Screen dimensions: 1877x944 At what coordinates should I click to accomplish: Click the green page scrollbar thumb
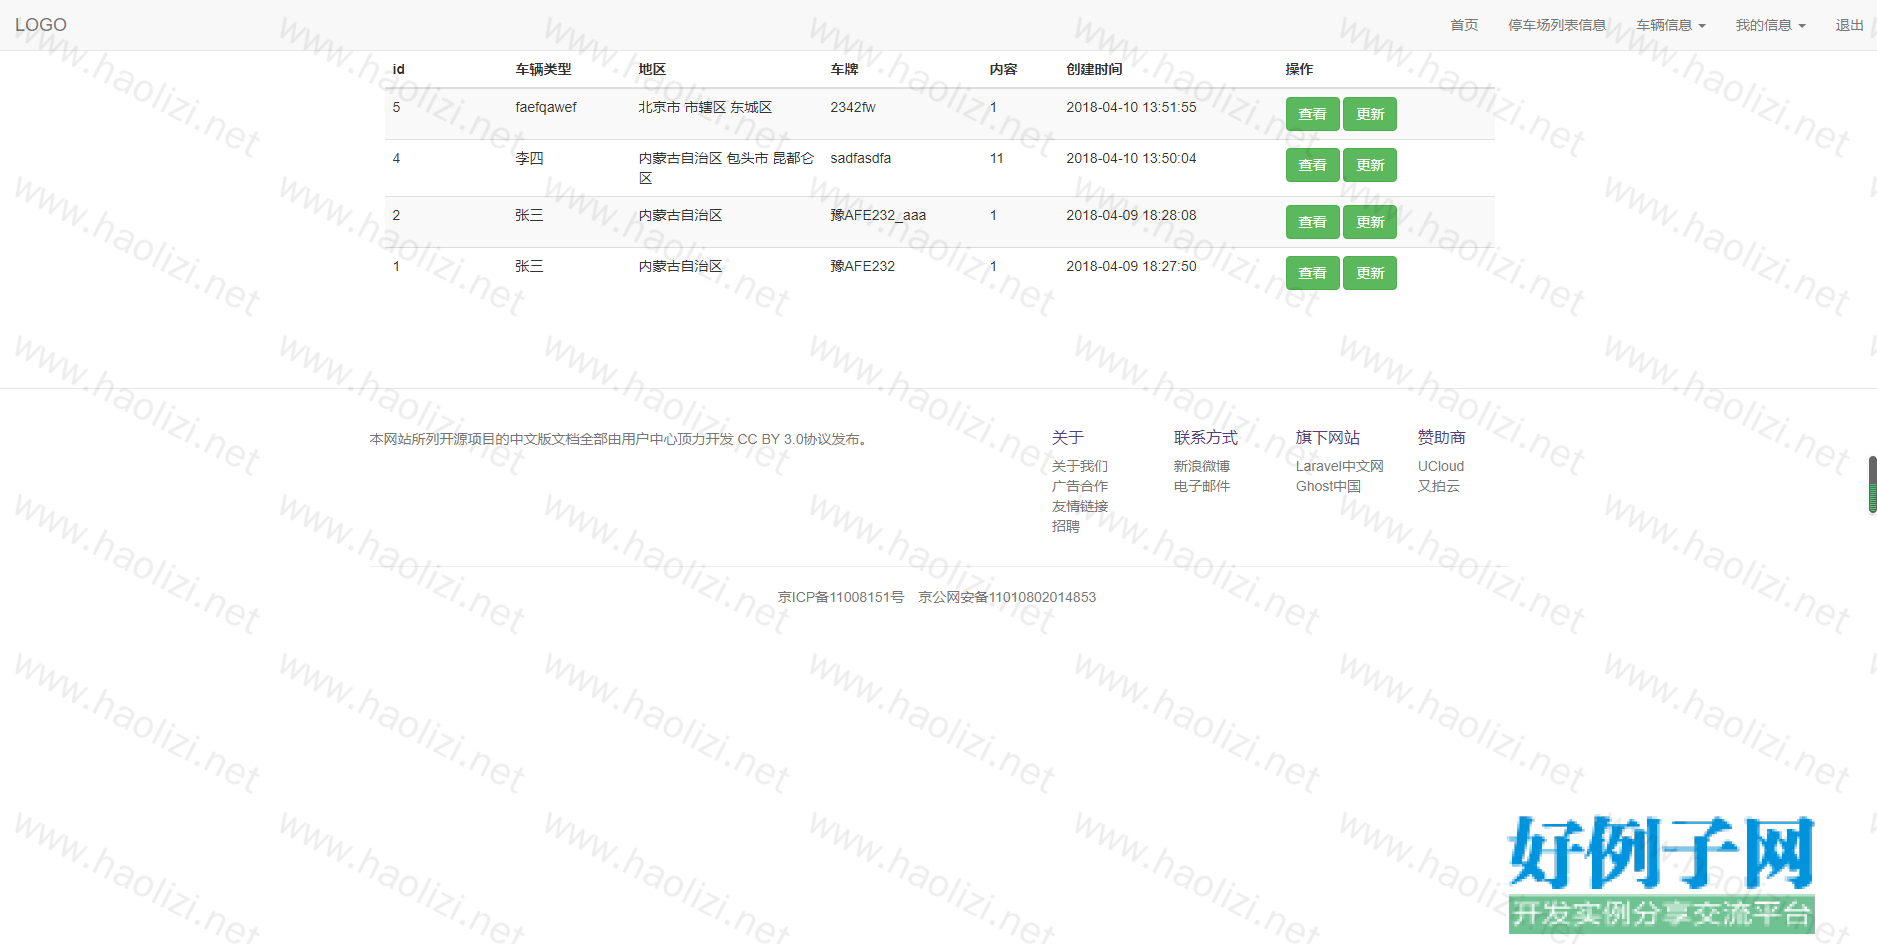[1872, 485]
